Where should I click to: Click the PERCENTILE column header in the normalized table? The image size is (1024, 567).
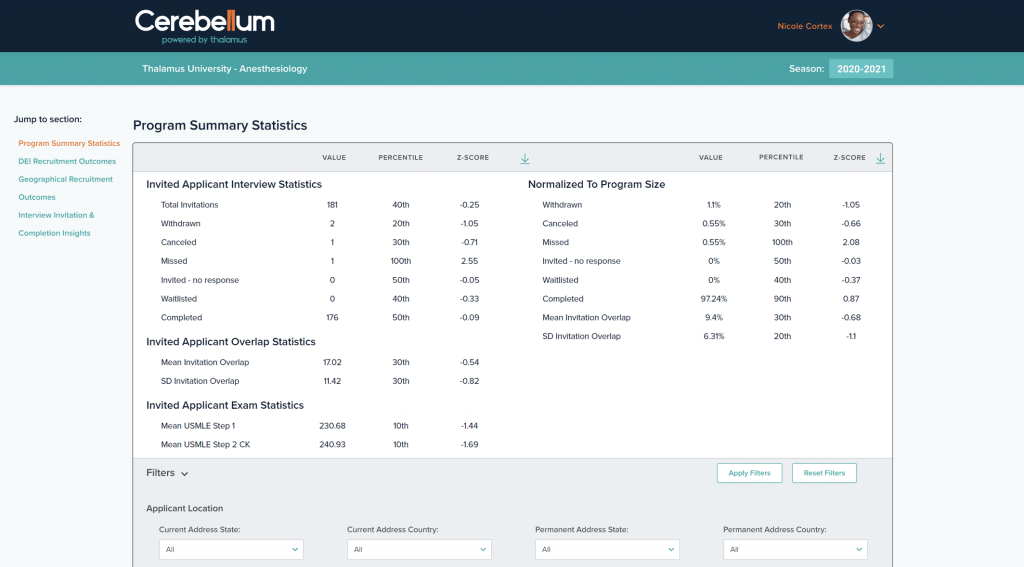pos(780,158)
